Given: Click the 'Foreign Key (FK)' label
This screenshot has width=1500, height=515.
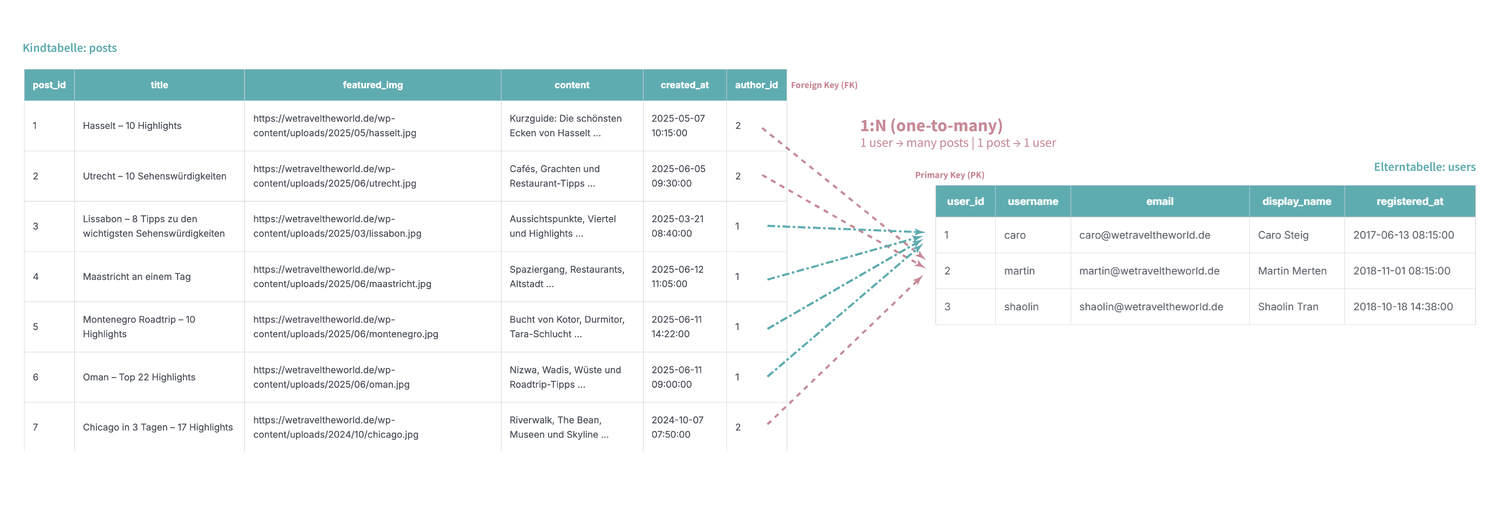Looking at the screenshot, I should click(x=824, y=85).
